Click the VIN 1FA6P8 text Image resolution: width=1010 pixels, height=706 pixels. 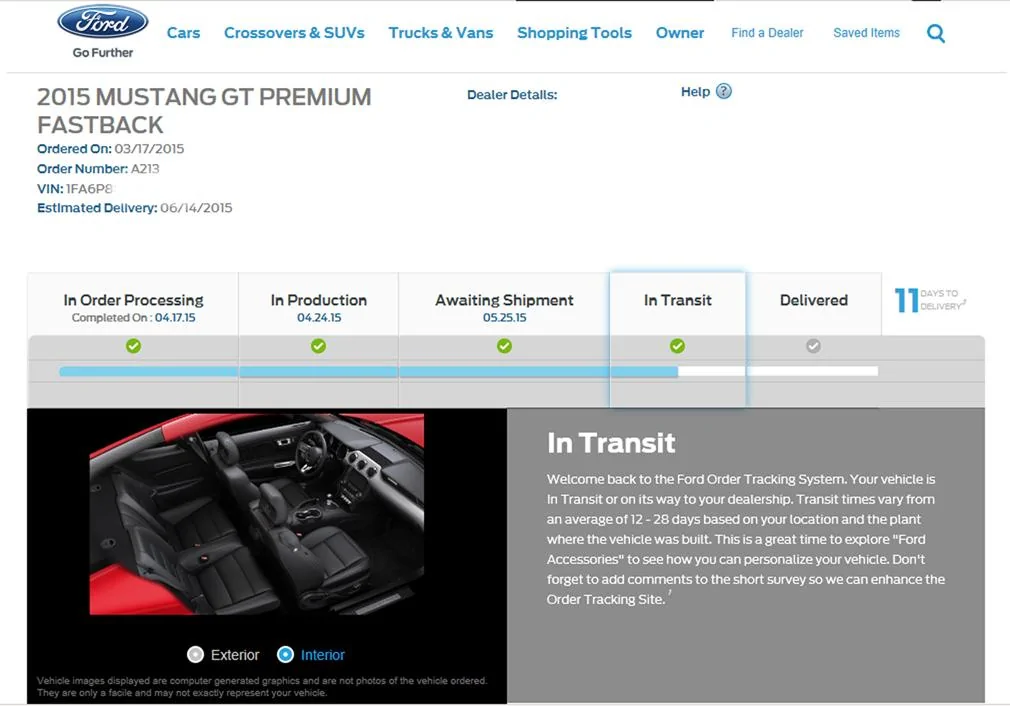(75, 189)
